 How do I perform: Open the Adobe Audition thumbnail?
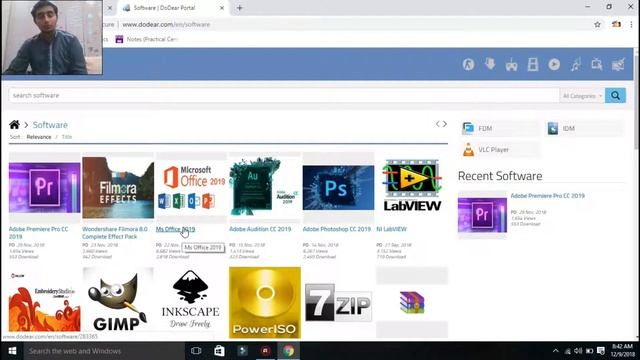pos(265,187)
